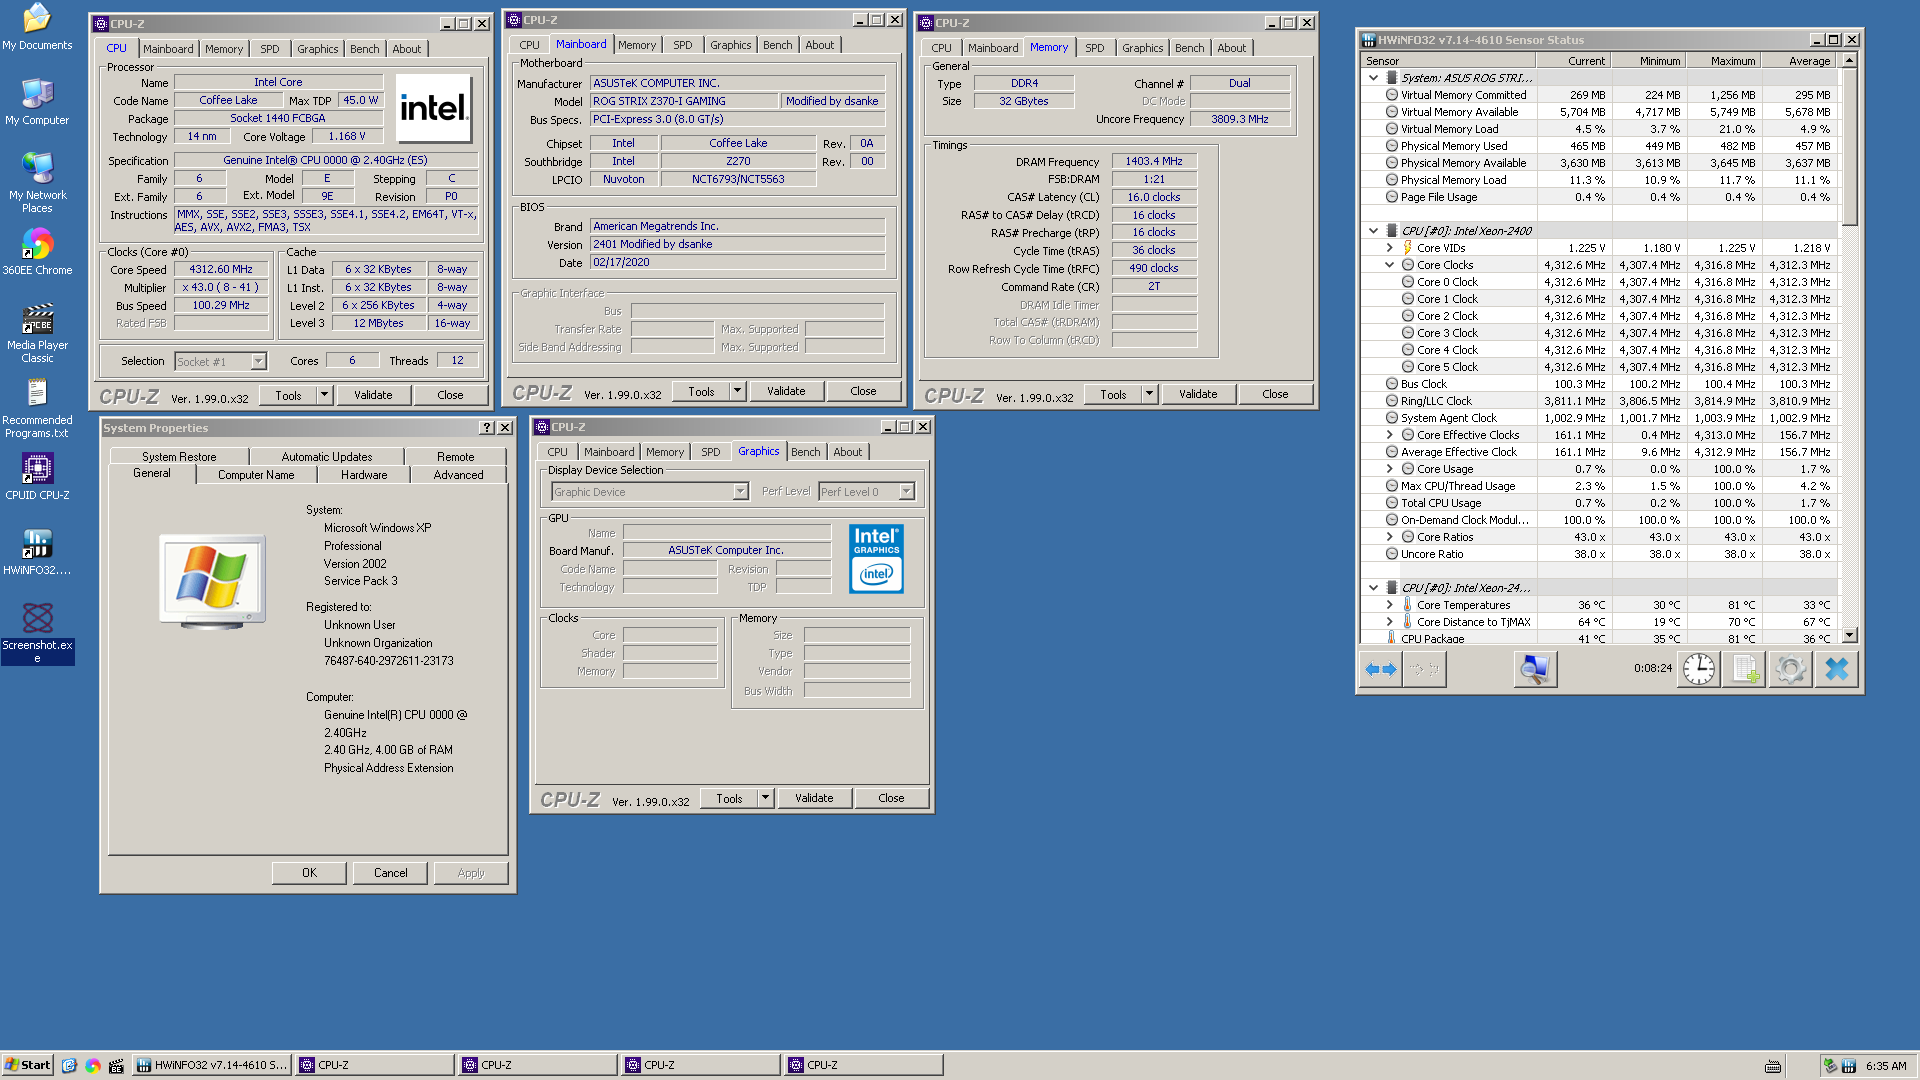
Task: Select Recommended Programs.txt desktop file
Action: pos(37,407)
